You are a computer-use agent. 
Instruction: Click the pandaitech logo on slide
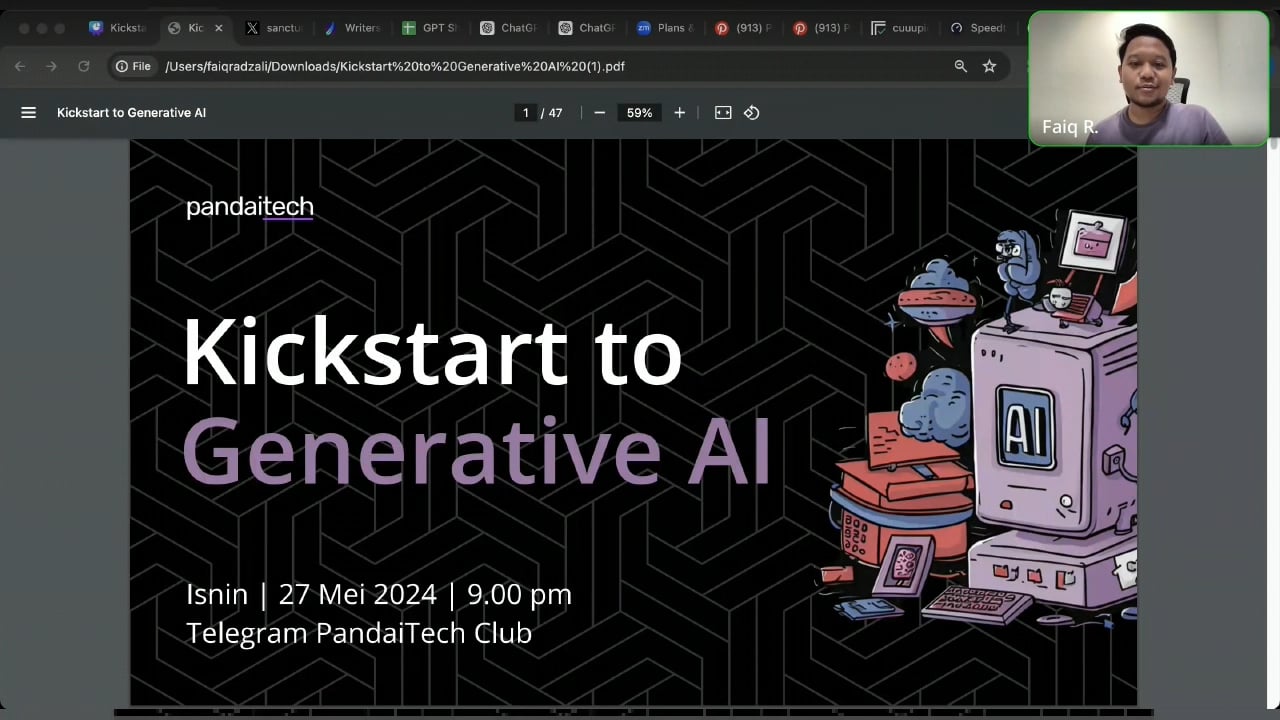point(250,207)
